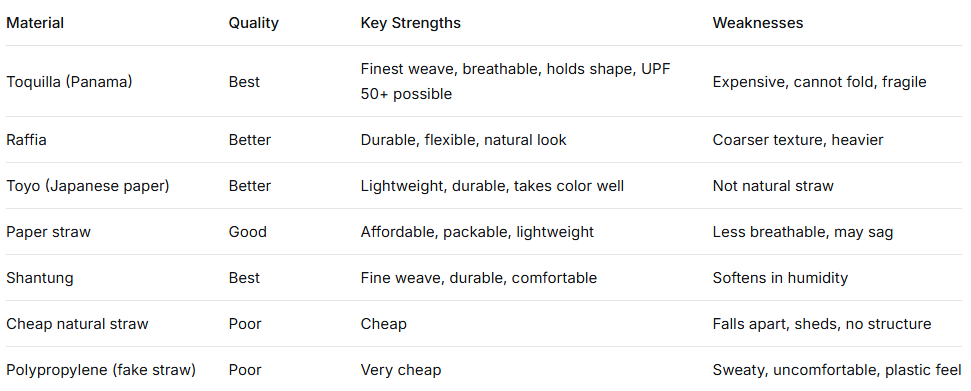
Task: Click the Good quality rating cell
Action: coord(247,232)
